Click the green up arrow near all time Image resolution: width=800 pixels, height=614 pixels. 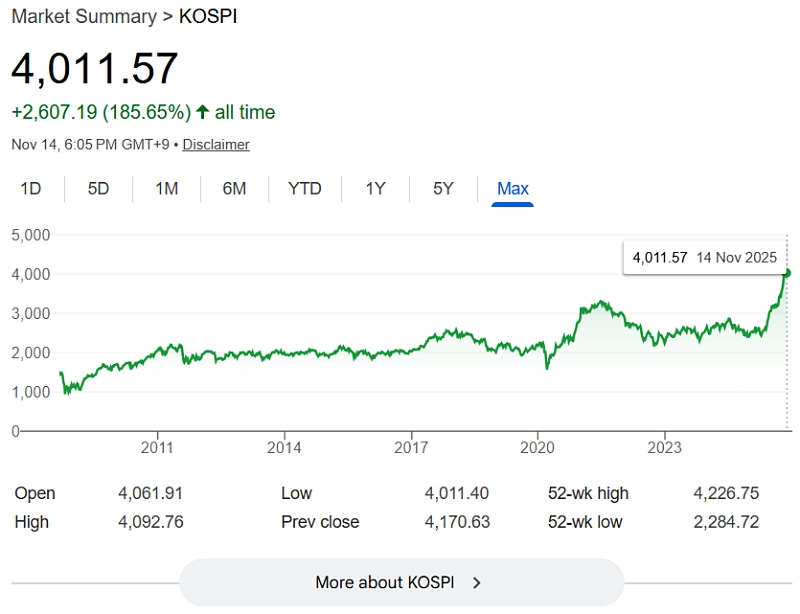point(202,112)
